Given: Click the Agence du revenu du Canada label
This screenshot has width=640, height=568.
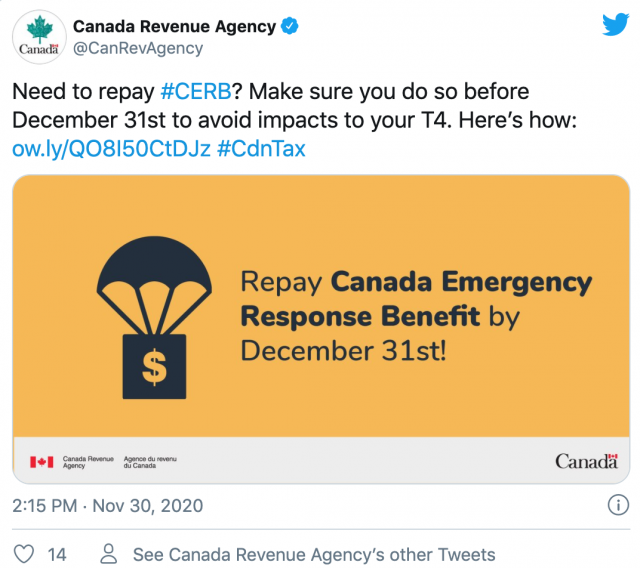Looking at the screenshot, I should pos(150,462).
